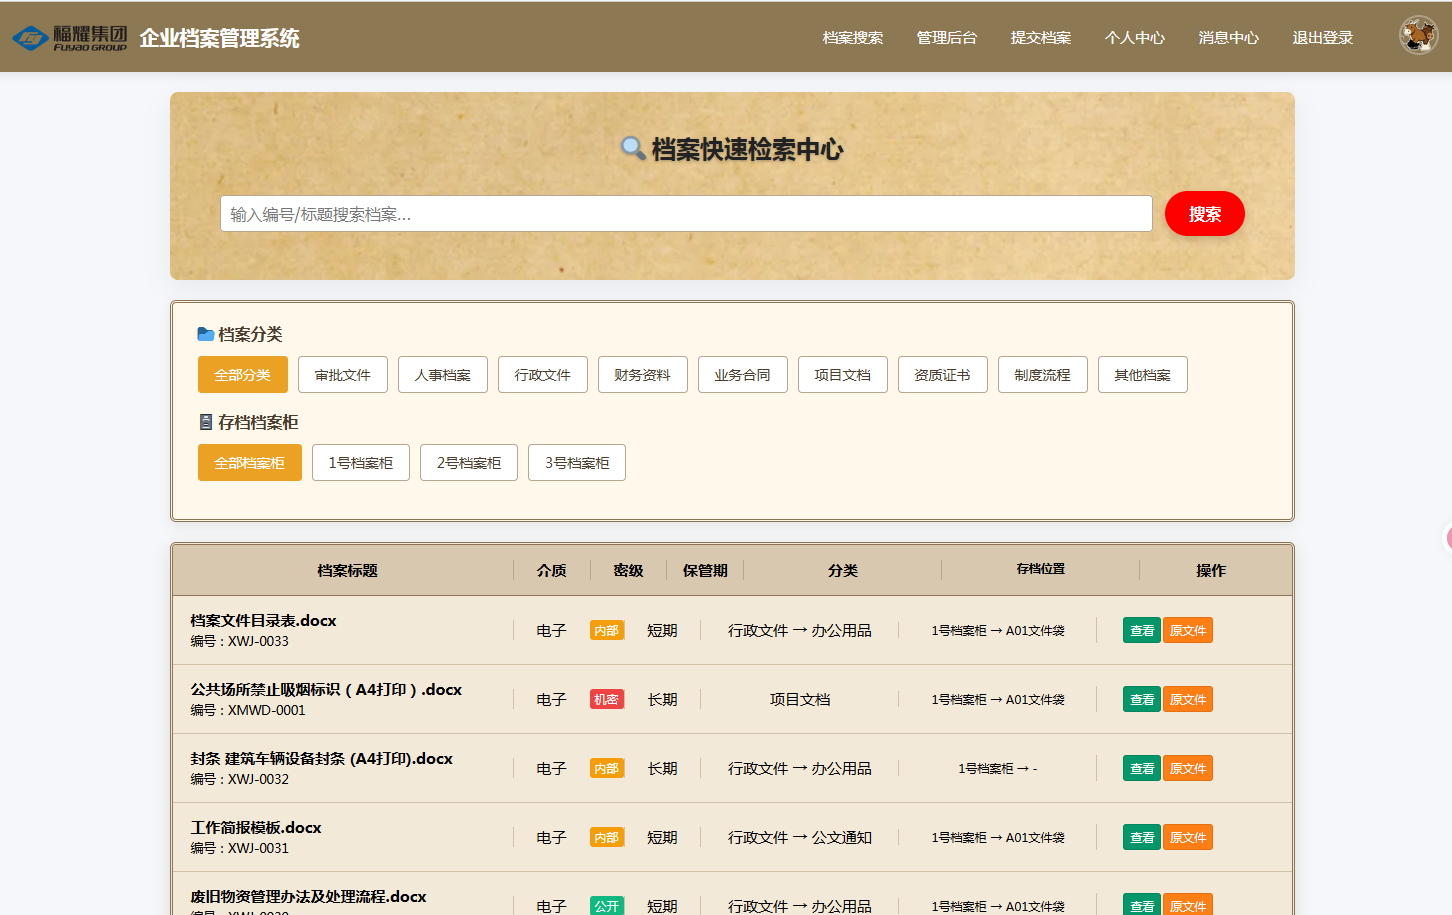The image size is (1452, 915).
Task: Filter by 审批文件 category
Action: (x=343, y=375)
